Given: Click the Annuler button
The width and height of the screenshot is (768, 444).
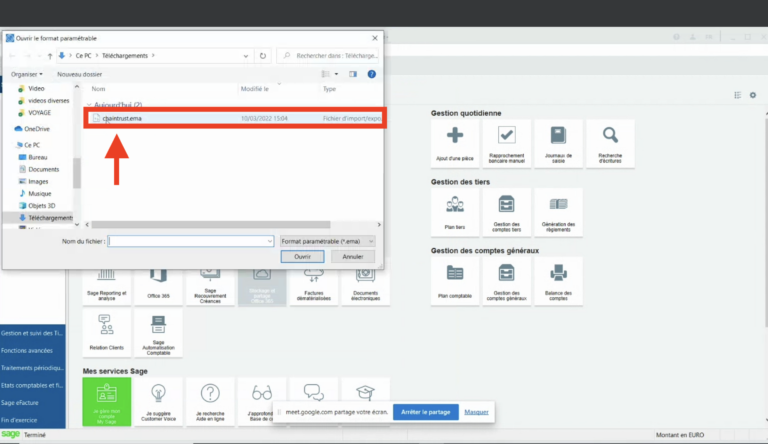Looking at the screenshot, I should tap(353, 256).
